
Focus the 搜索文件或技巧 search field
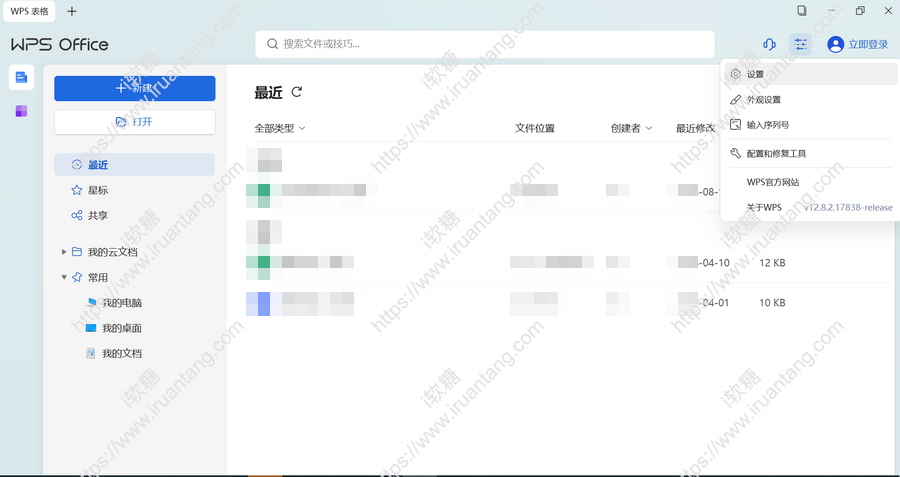(x=485, y=44)
